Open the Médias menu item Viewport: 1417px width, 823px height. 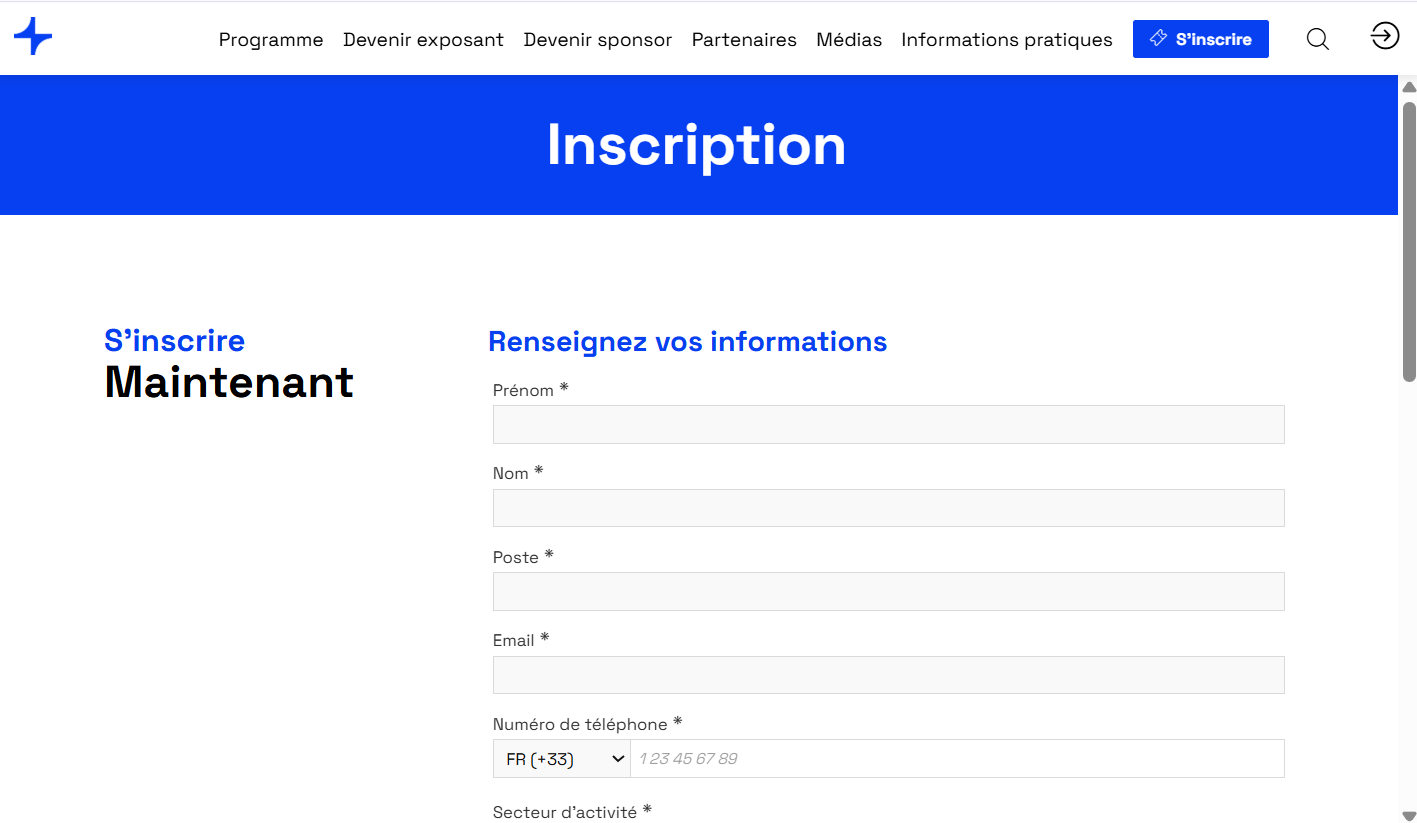point(849,40)
